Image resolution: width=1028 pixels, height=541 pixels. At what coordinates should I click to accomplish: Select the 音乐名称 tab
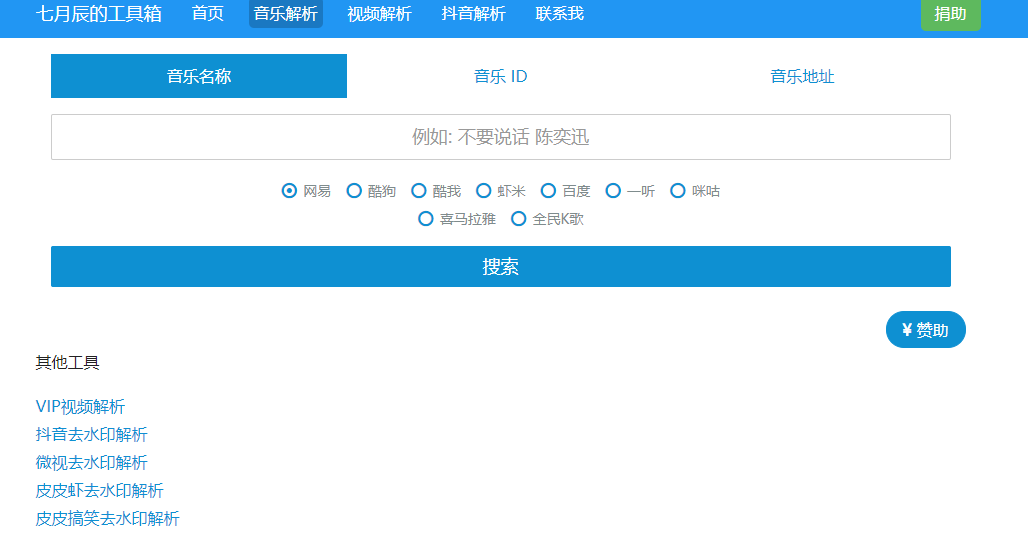coord(199,76)
